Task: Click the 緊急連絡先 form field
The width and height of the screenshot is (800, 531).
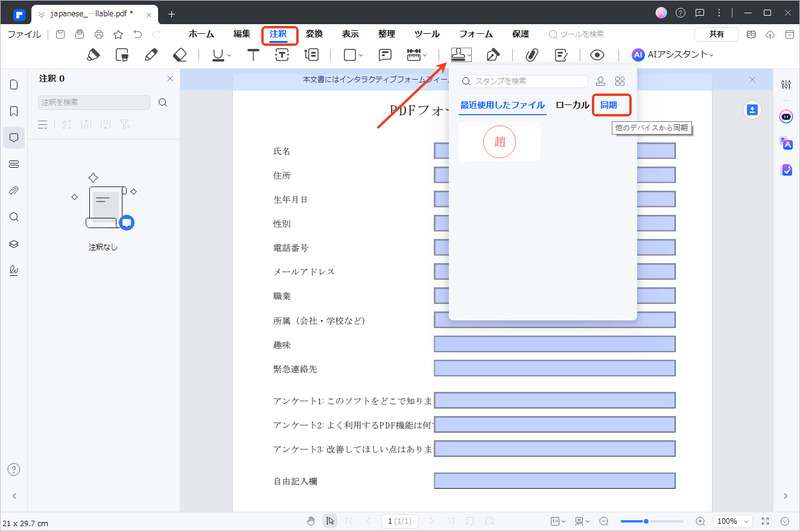Action: click(555, 368)
